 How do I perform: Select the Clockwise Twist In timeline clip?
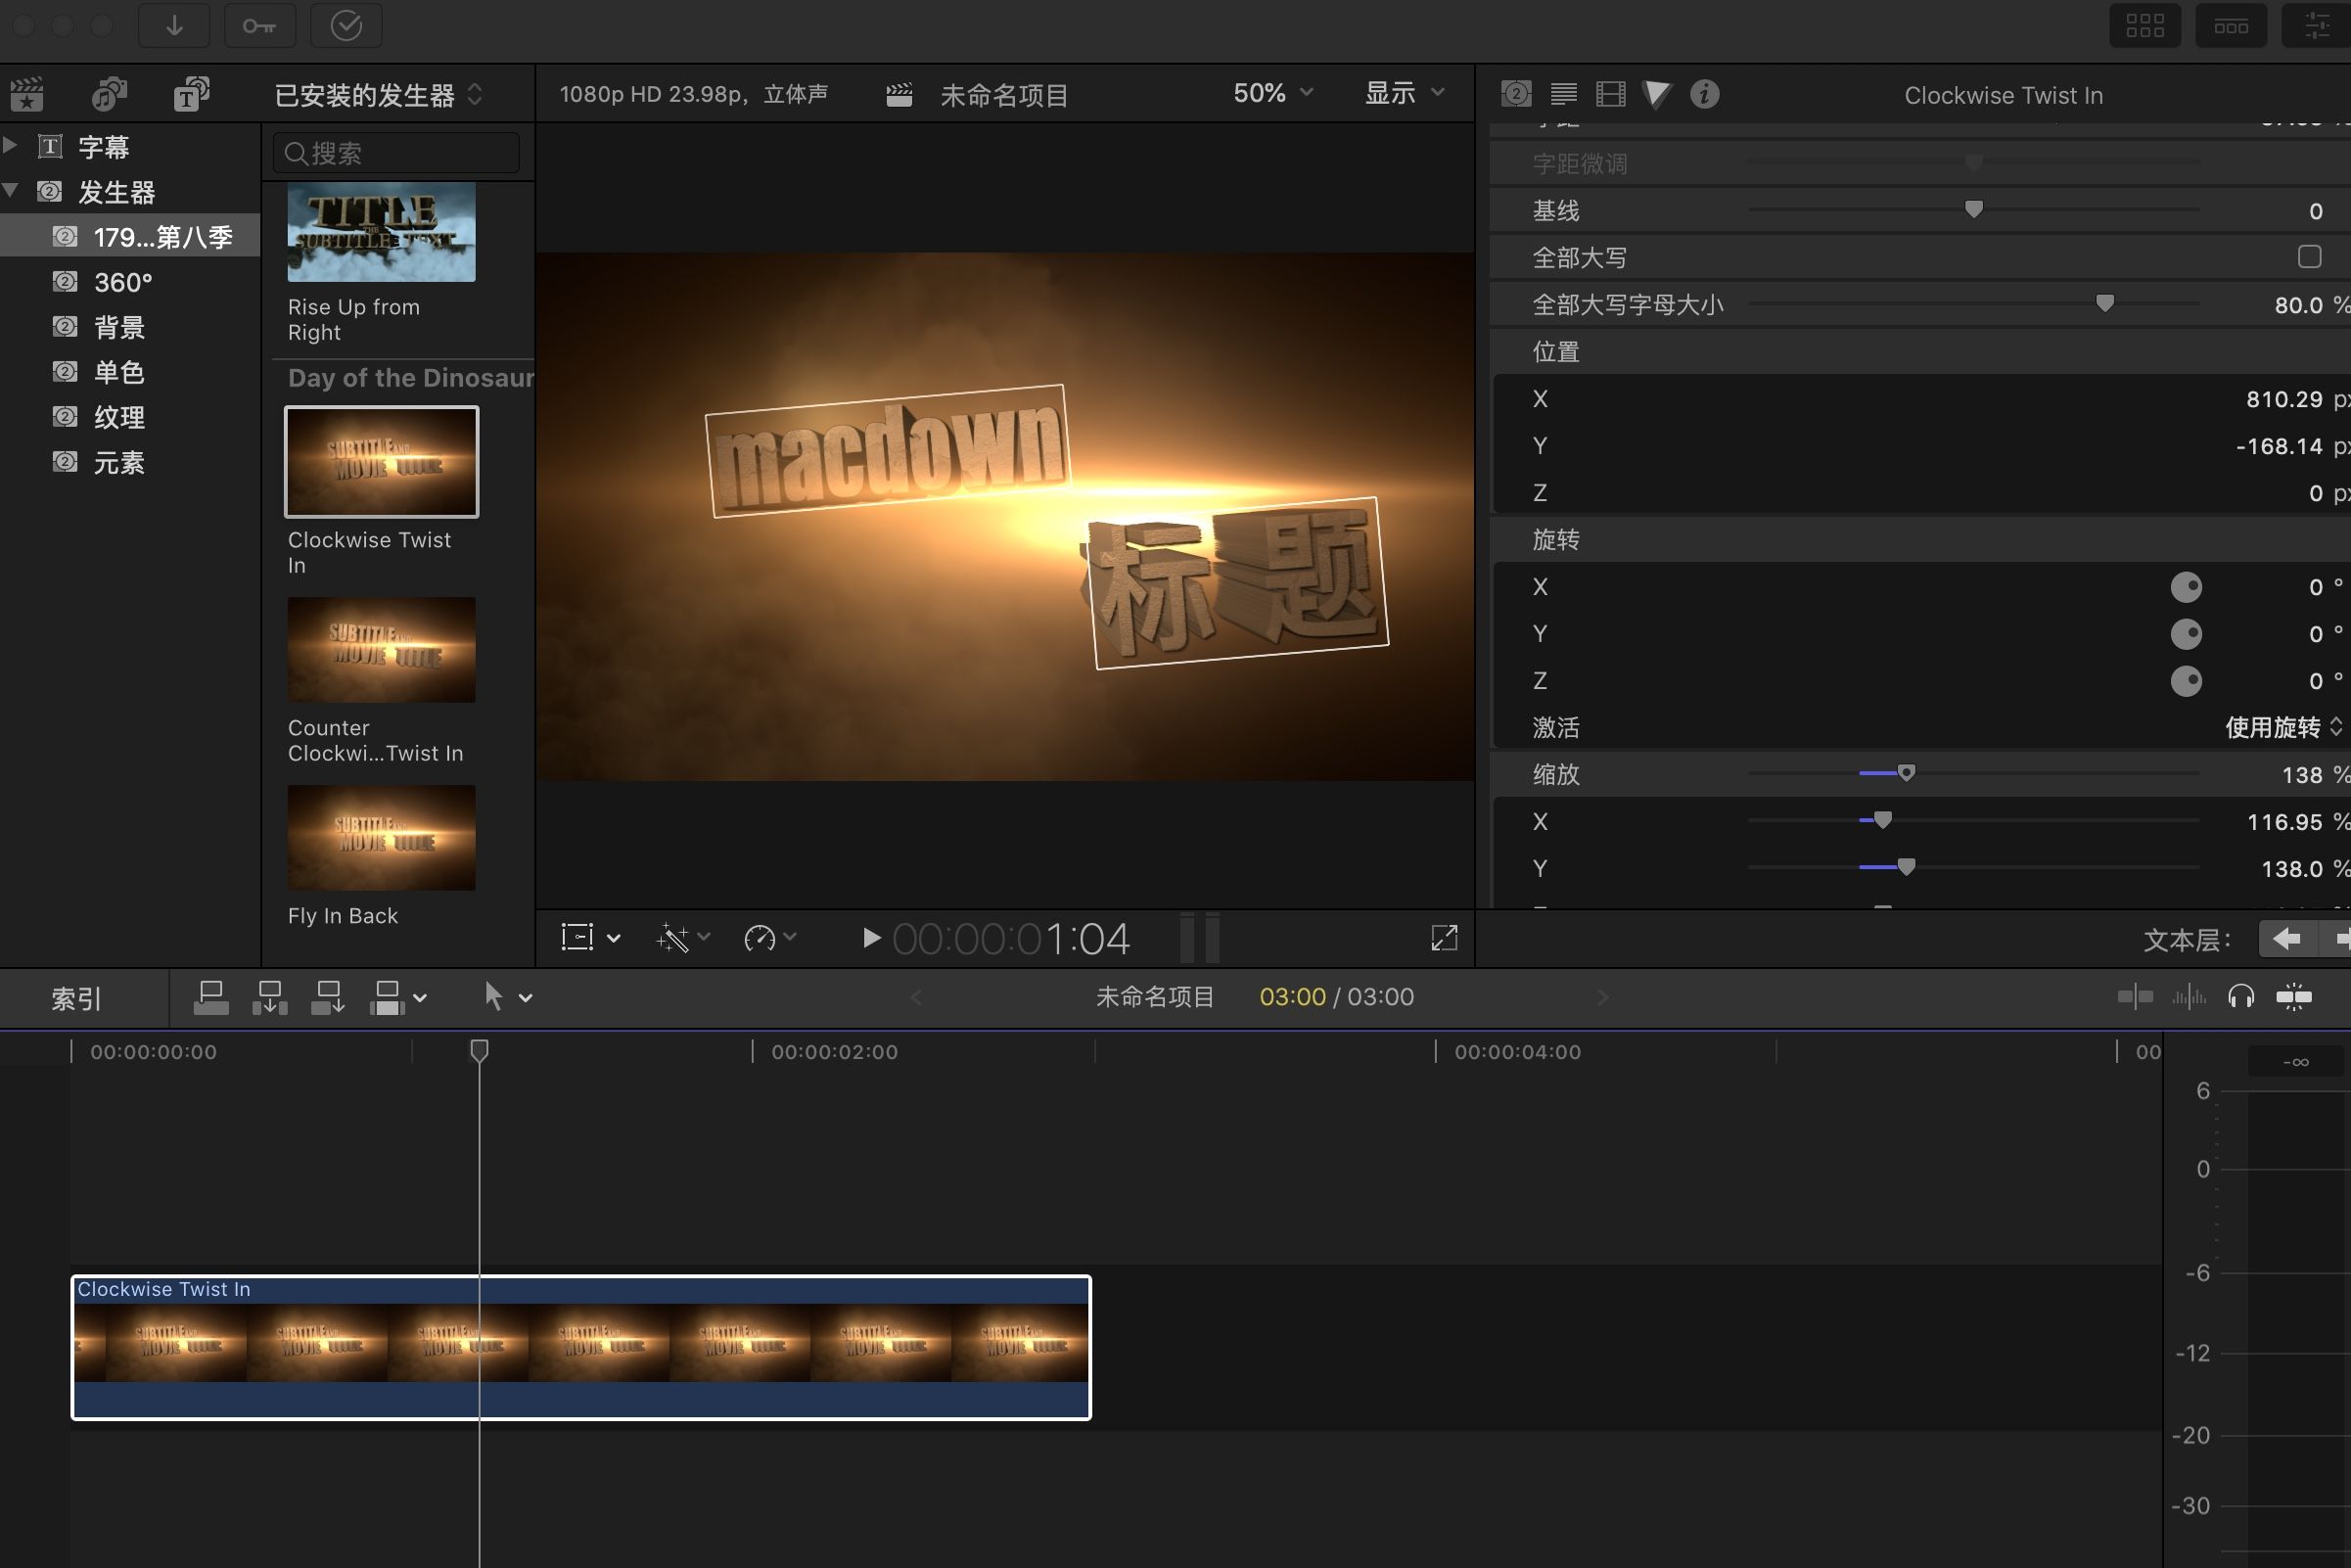point(581,1347)
